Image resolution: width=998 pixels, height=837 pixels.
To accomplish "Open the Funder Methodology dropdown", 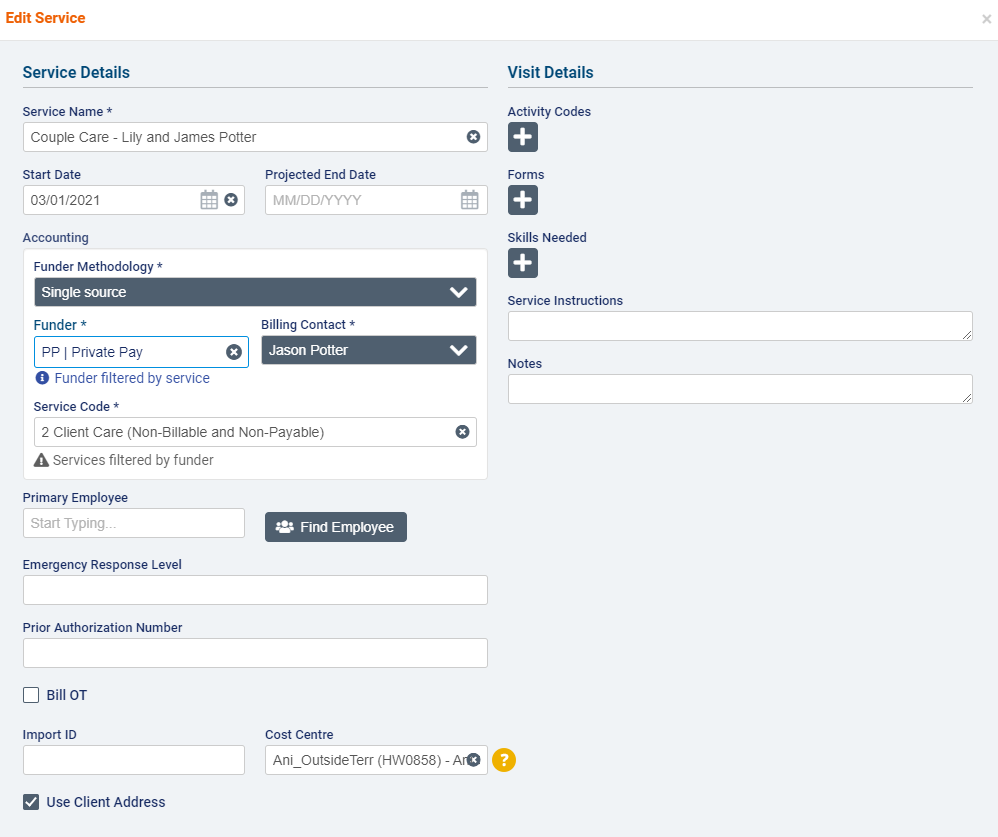I will tap(255, 291).
